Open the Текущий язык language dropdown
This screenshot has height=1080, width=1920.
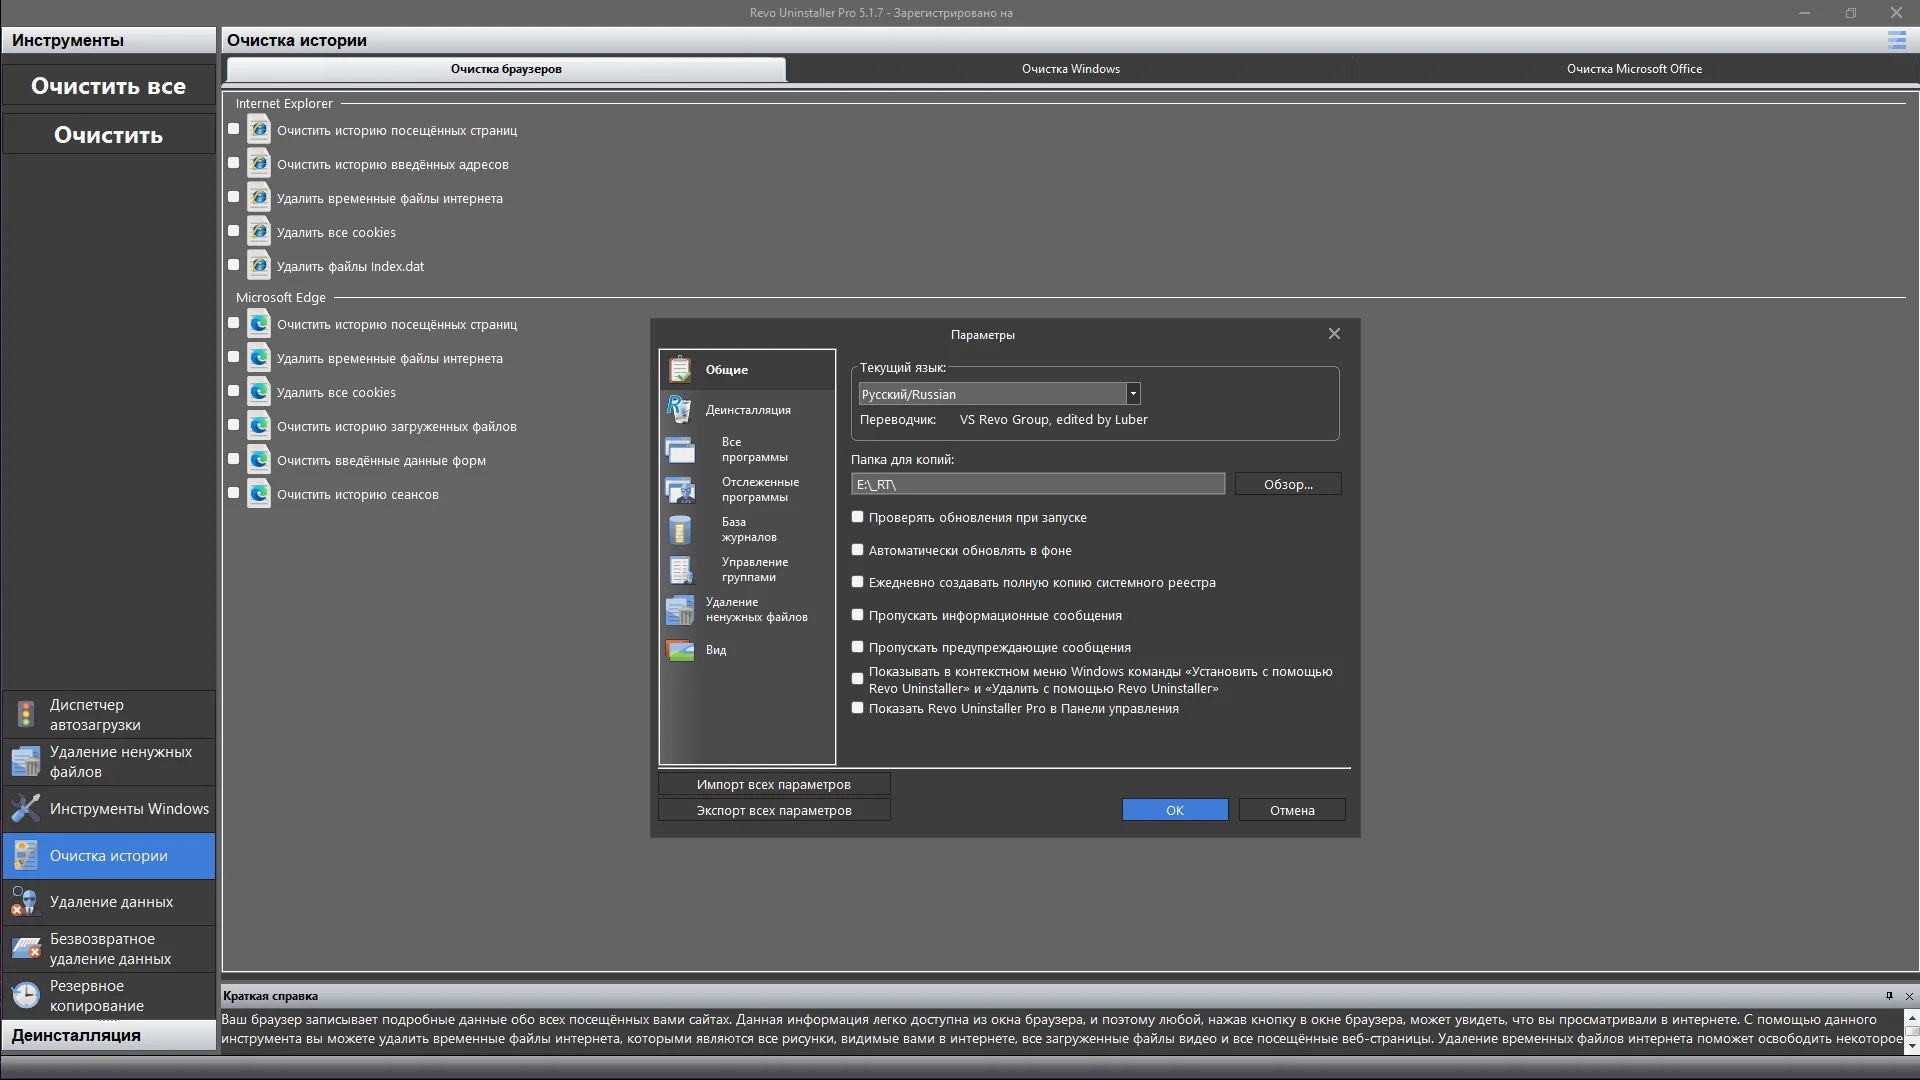[1133, 394]
